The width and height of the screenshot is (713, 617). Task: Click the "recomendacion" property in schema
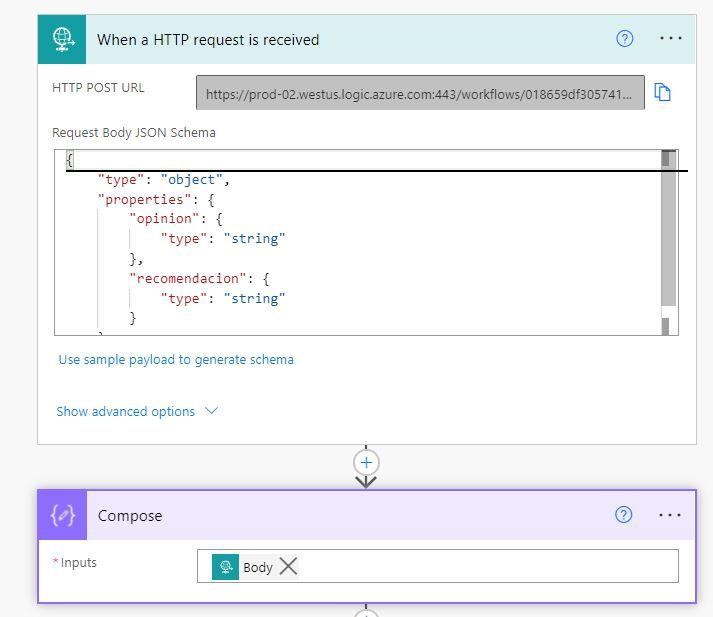188,278
